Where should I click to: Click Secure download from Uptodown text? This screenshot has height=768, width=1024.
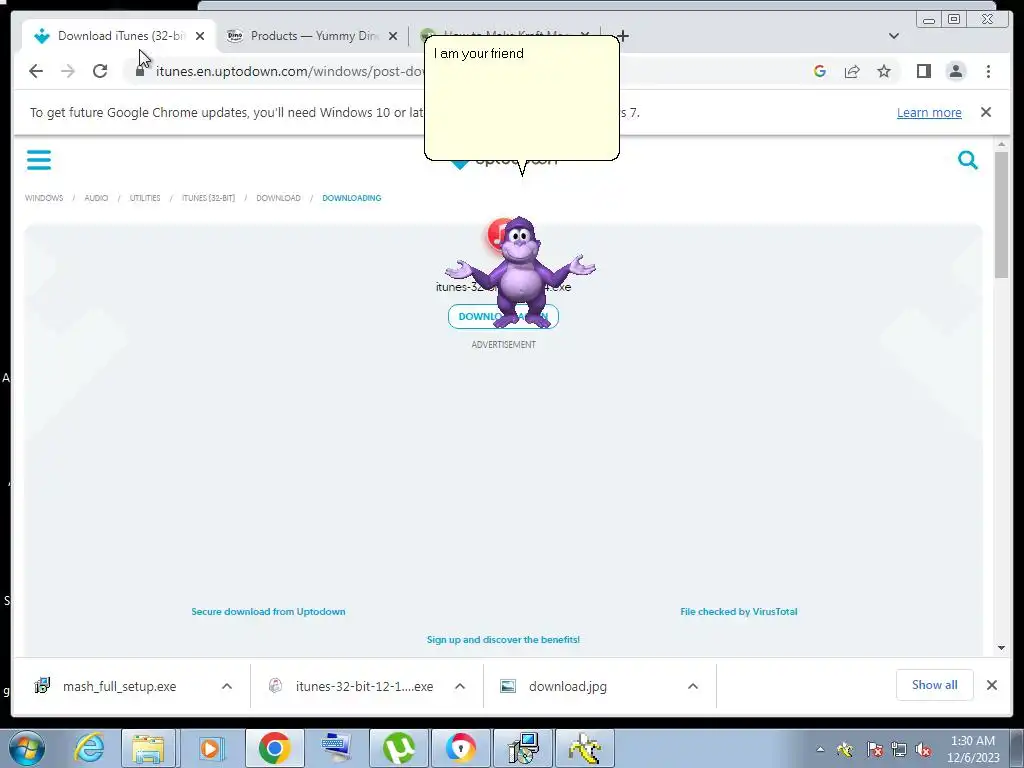click(x=268, y=611)
